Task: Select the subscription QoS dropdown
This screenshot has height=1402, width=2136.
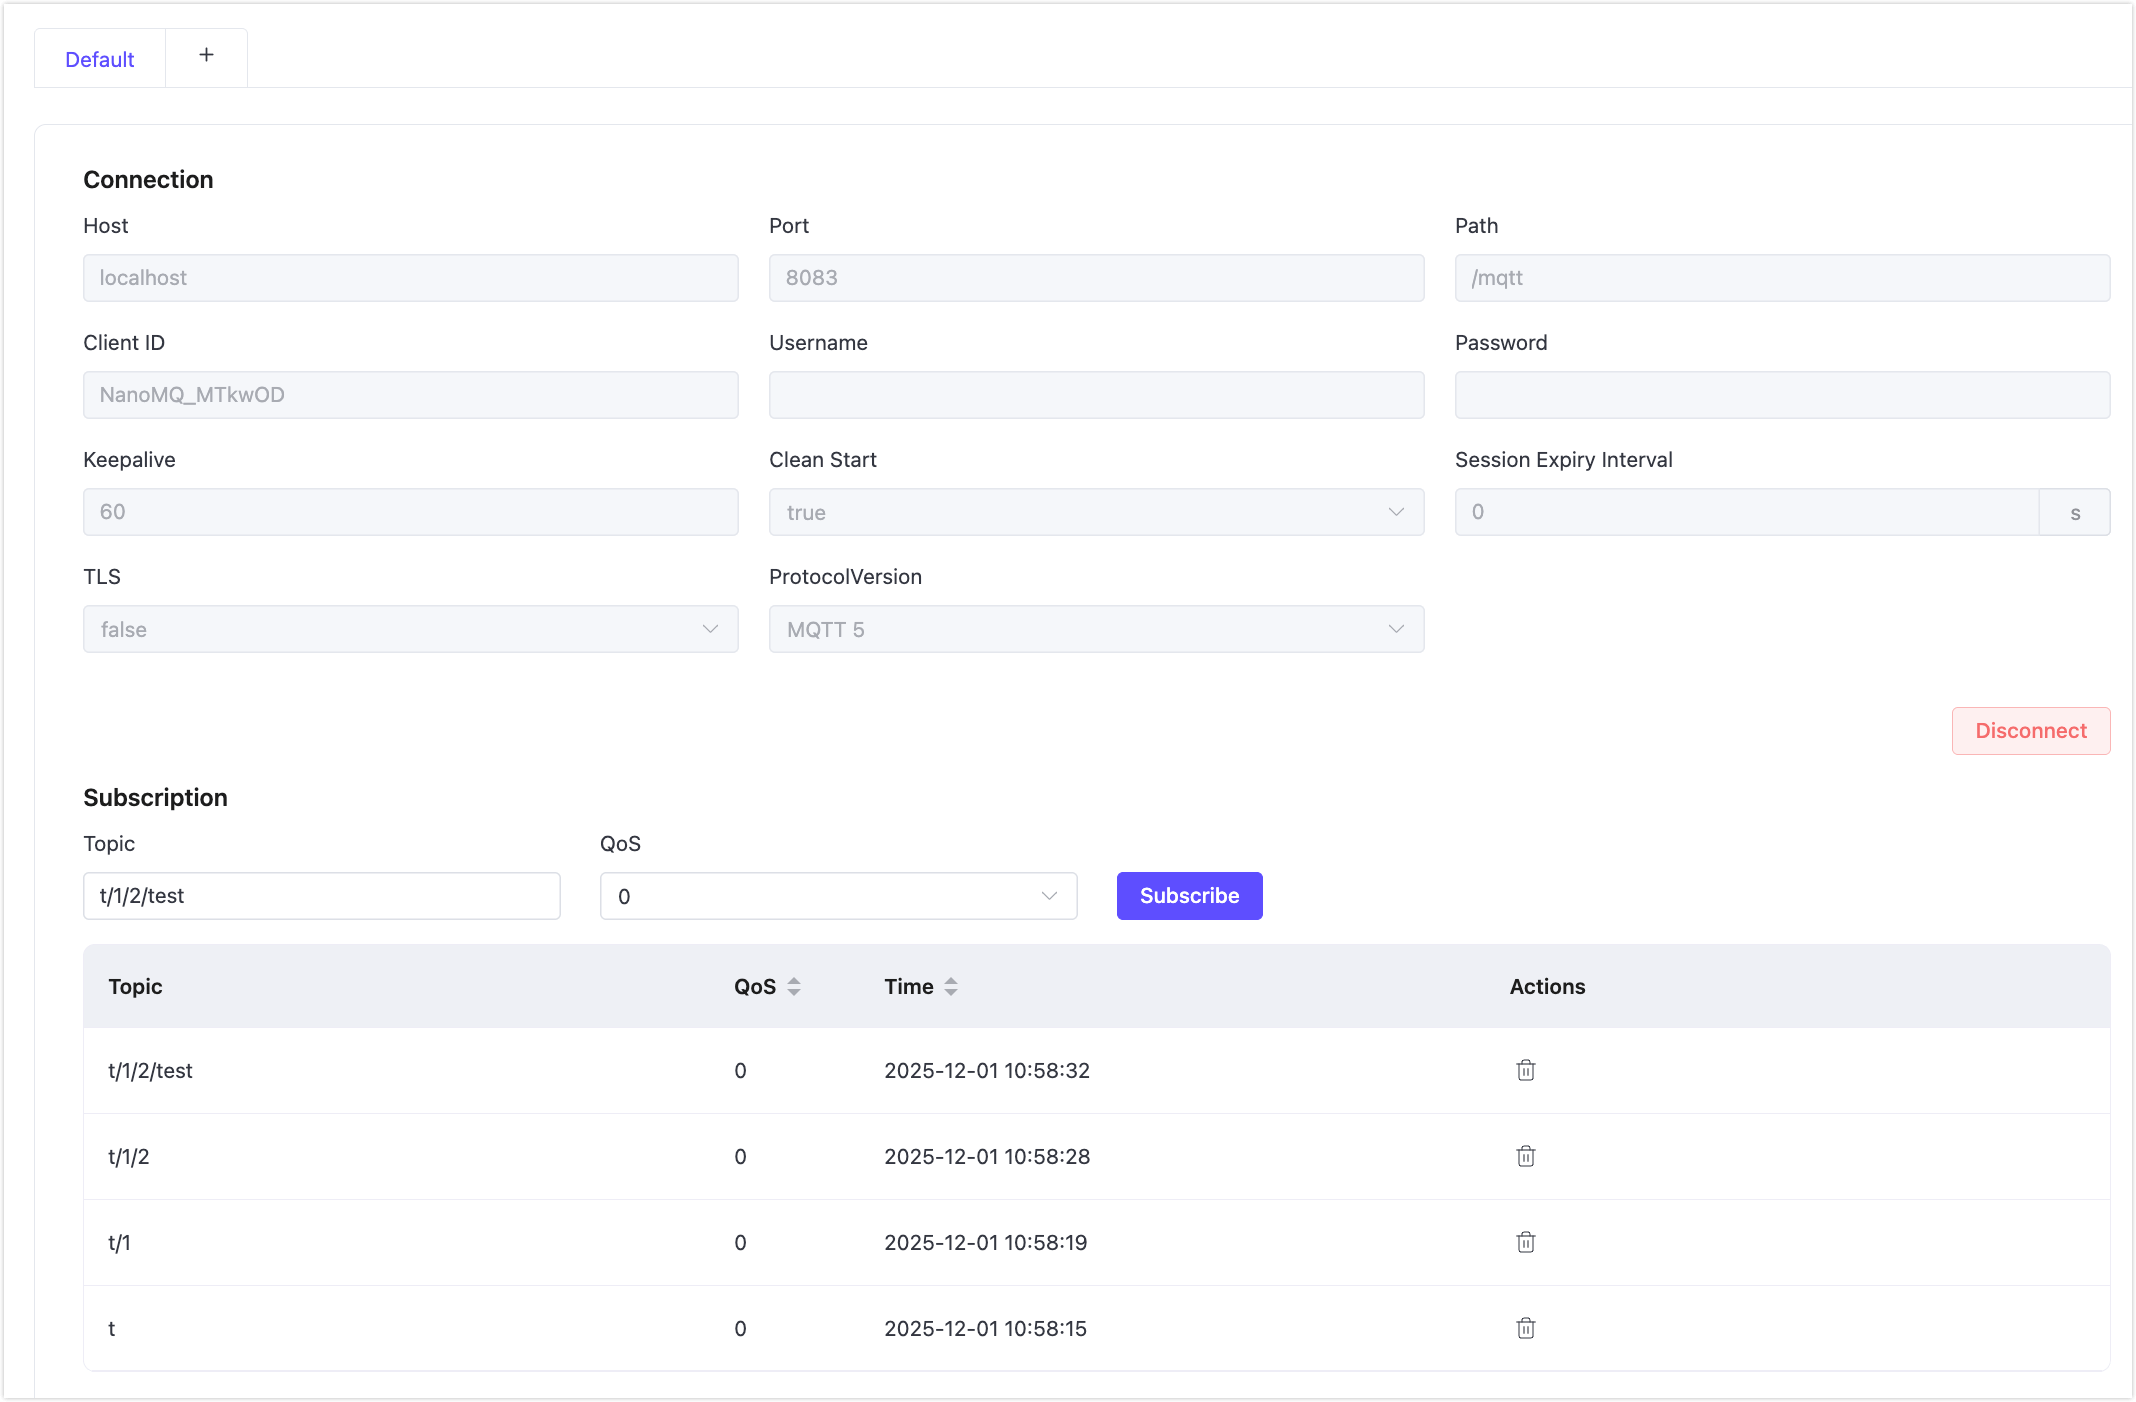Action: click(x=838, y=896)
